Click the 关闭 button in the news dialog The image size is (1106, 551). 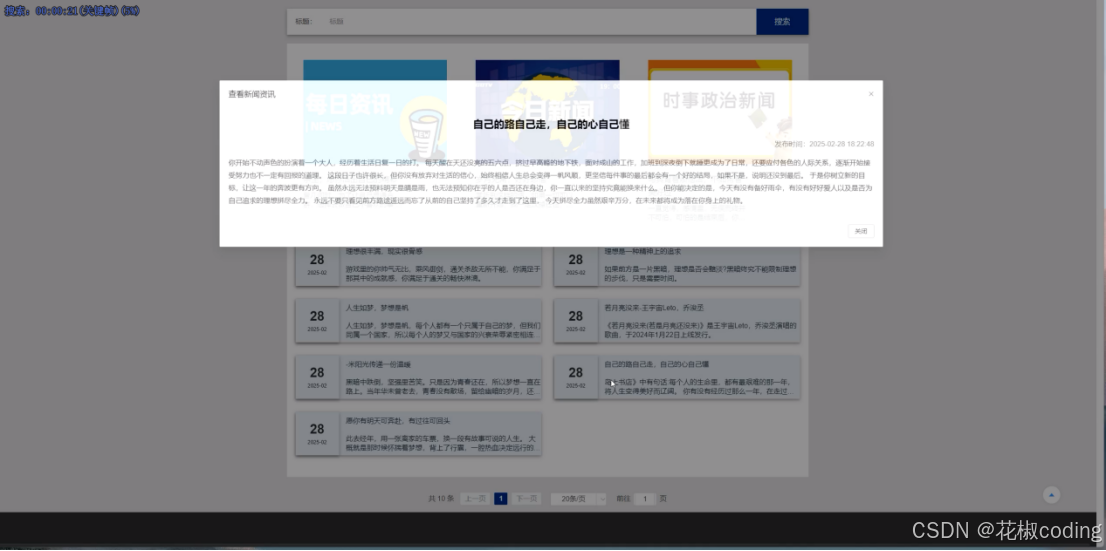(861, 231)
